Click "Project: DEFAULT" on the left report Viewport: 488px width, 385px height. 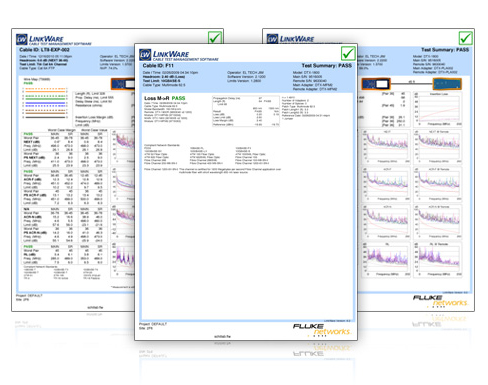point(29,296)
